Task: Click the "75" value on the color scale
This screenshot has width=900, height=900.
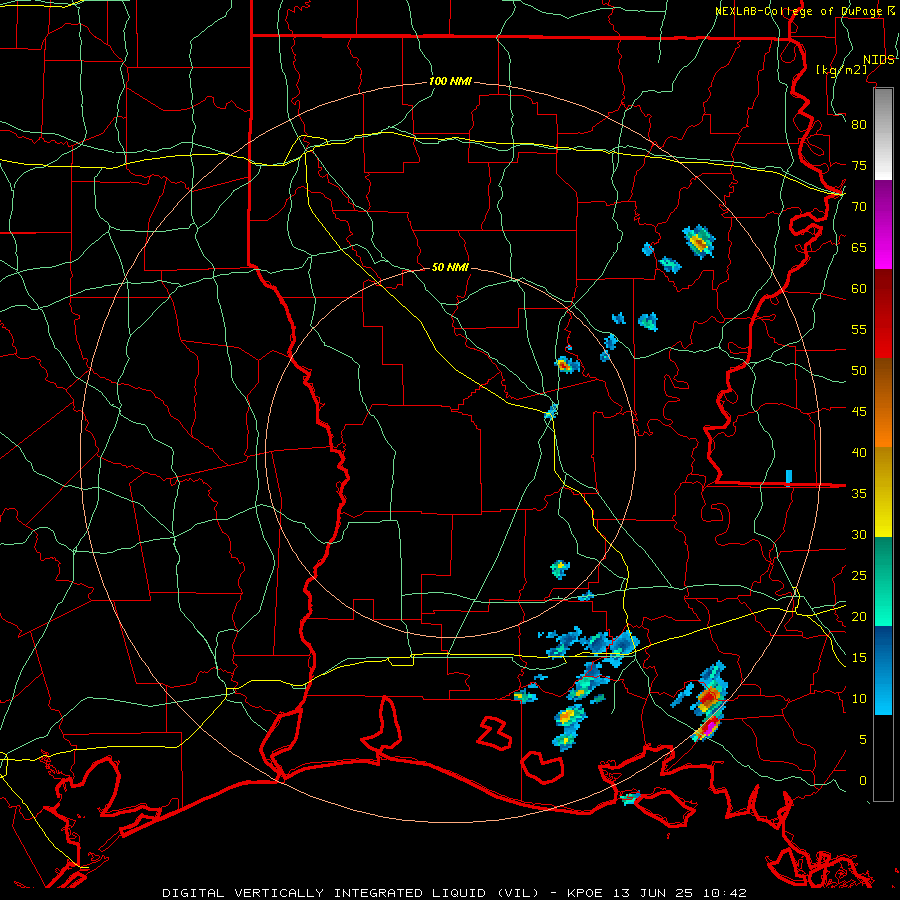Action: click(x=859, y=165)
